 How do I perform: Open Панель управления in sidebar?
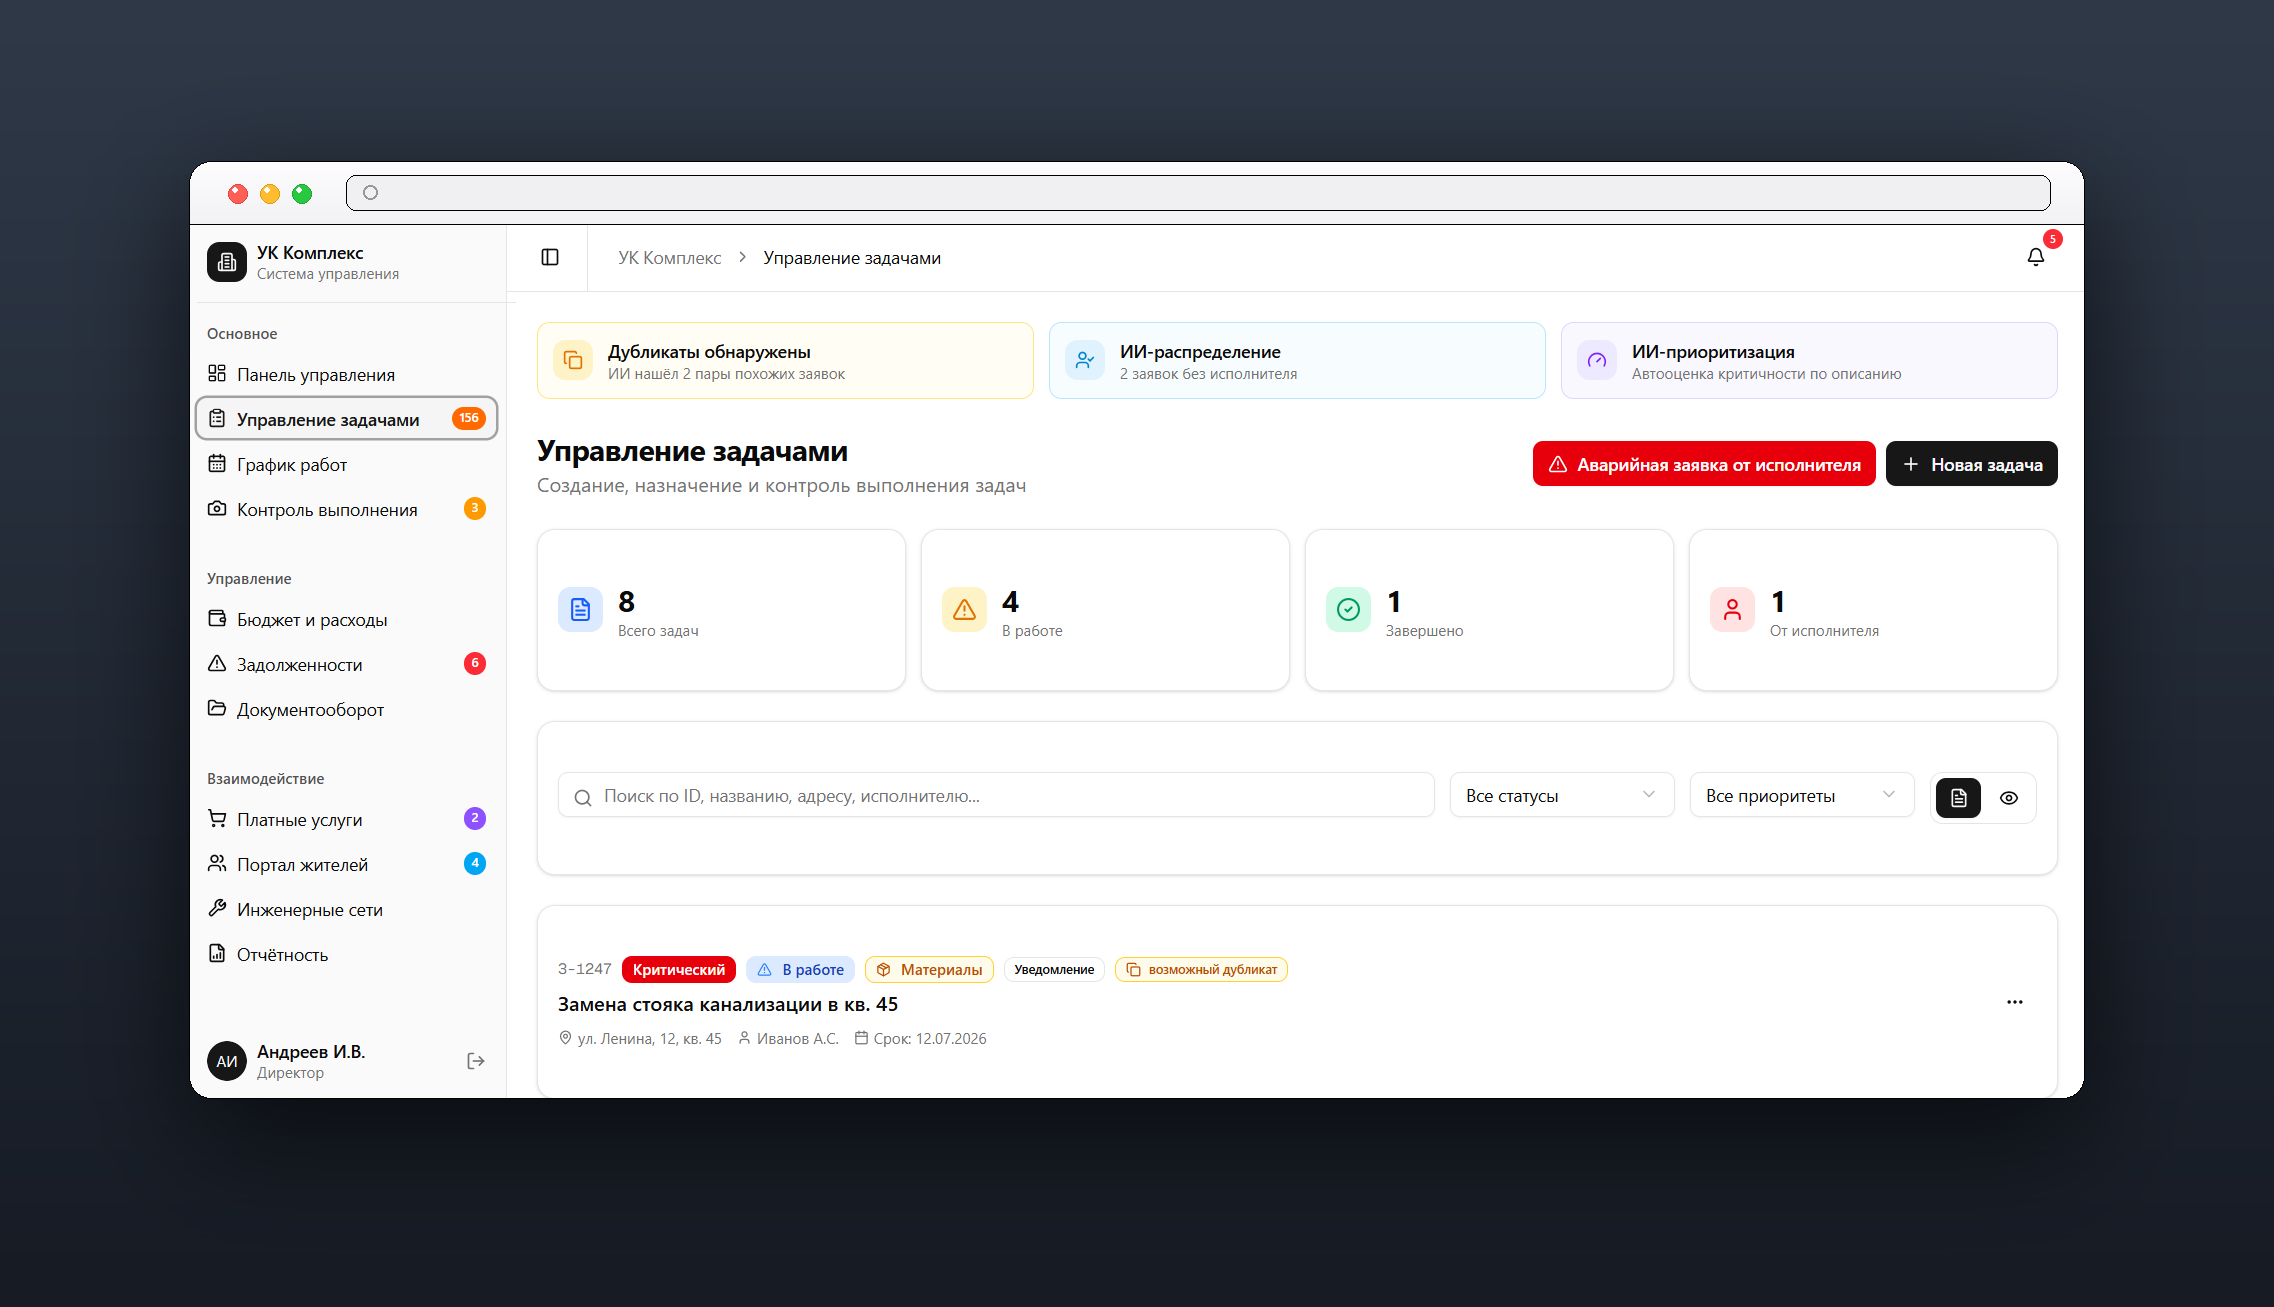(346, 374)
